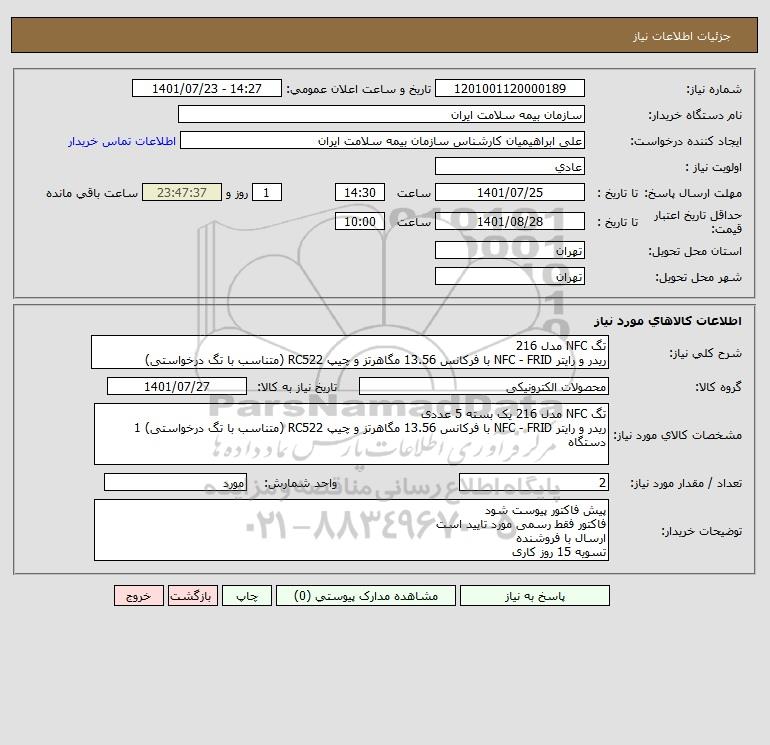Screen dimensions: 770x745
Task: Click the label مهلت ارسال پاسخ
Action: (x=693, y=193)
